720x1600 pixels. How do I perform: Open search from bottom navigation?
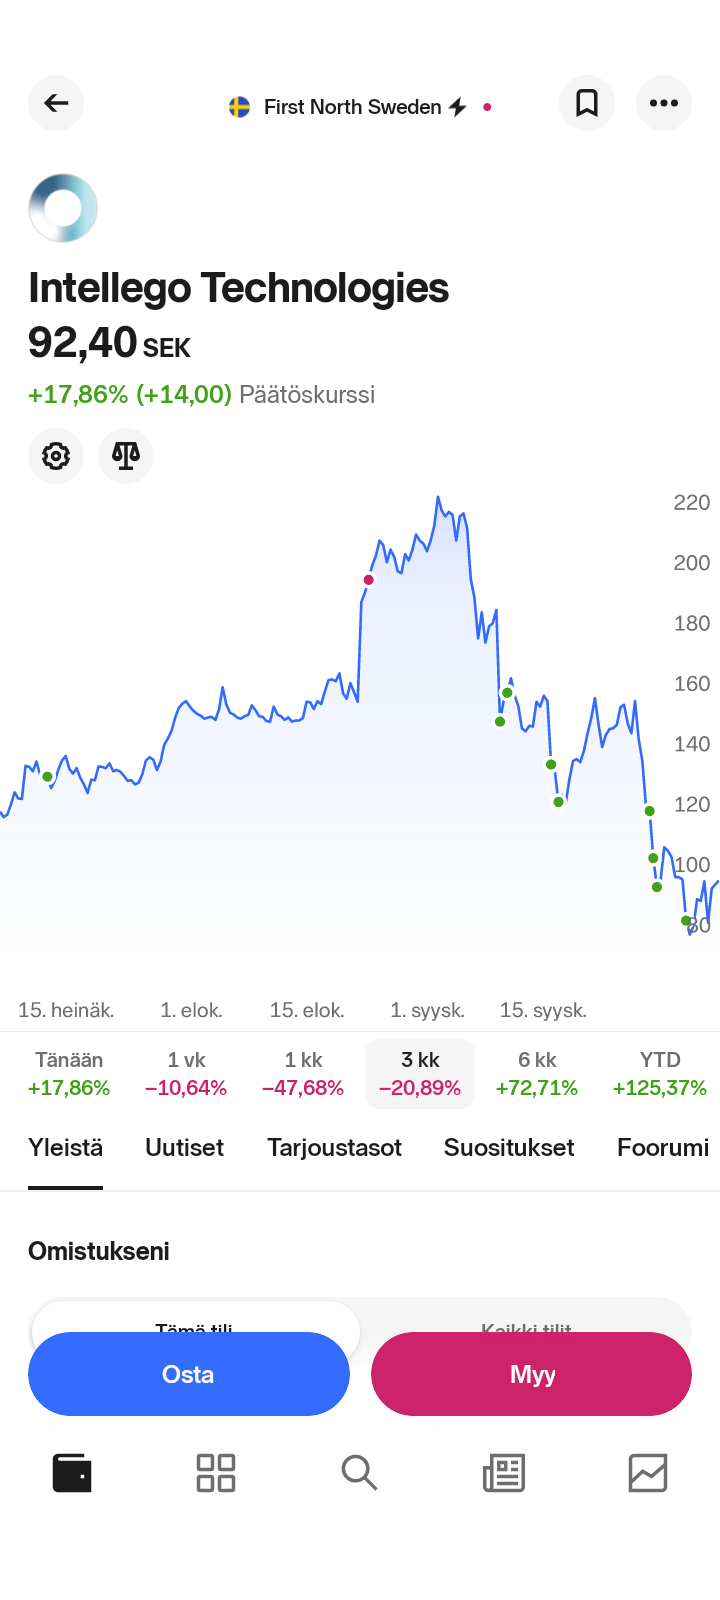tap(359, 1473)
